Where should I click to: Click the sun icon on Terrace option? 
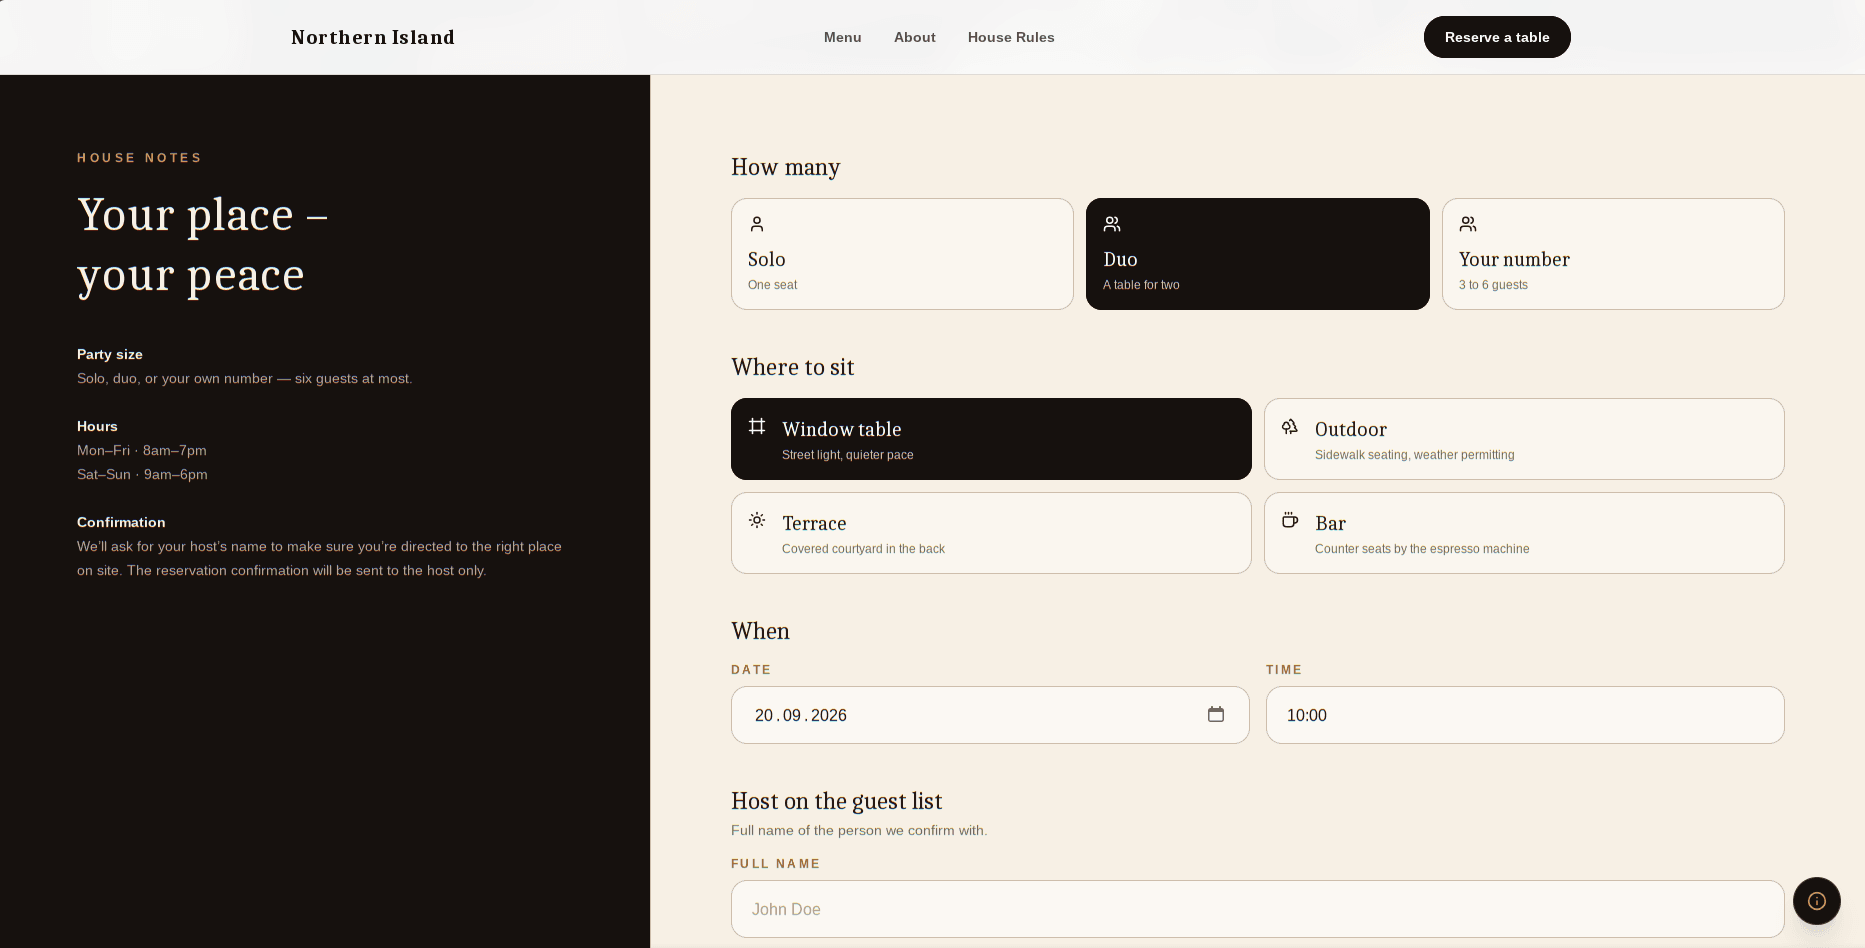point(757,520)
